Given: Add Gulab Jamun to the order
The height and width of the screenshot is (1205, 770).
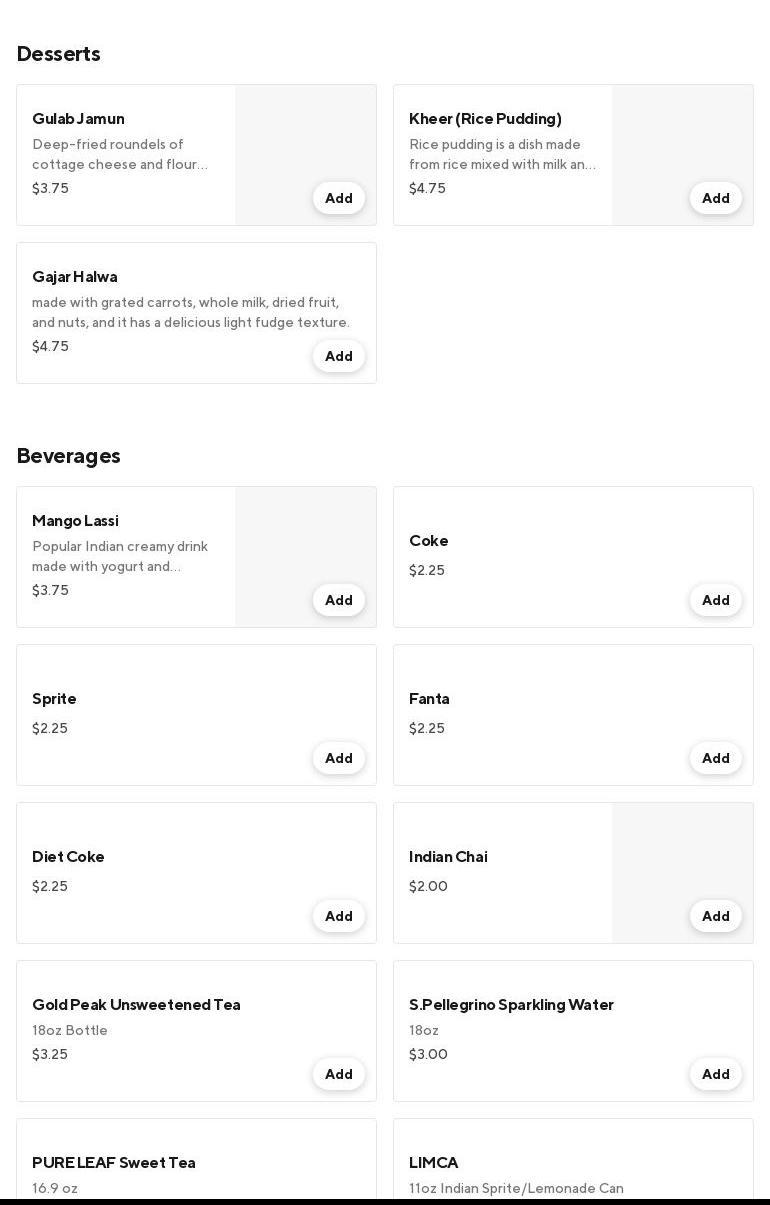Looking at the screenshot, I should pos(339,198).
